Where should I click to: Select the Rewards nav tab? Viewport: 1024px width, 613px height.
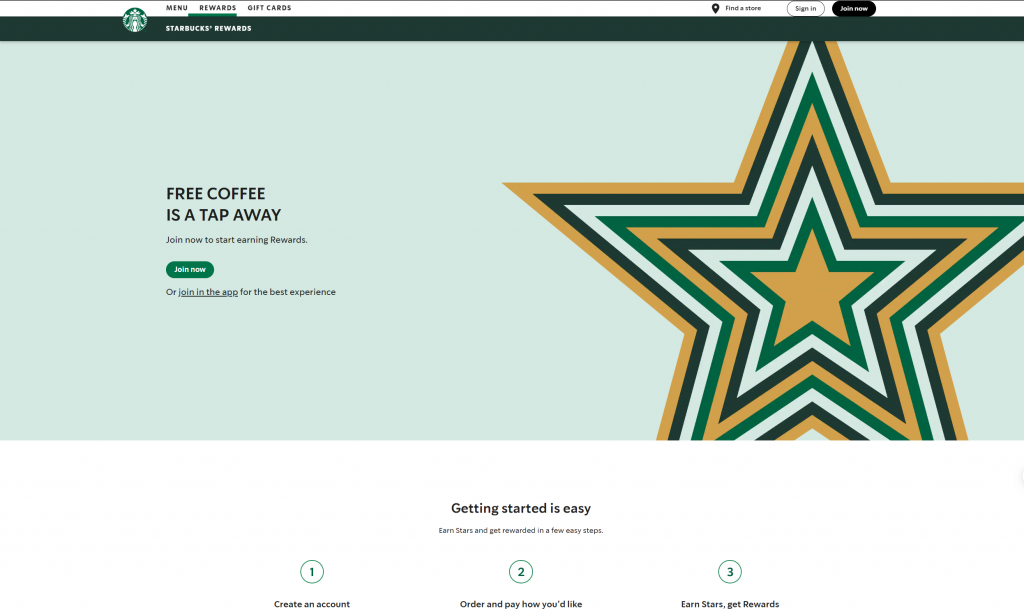click(217, 8)
